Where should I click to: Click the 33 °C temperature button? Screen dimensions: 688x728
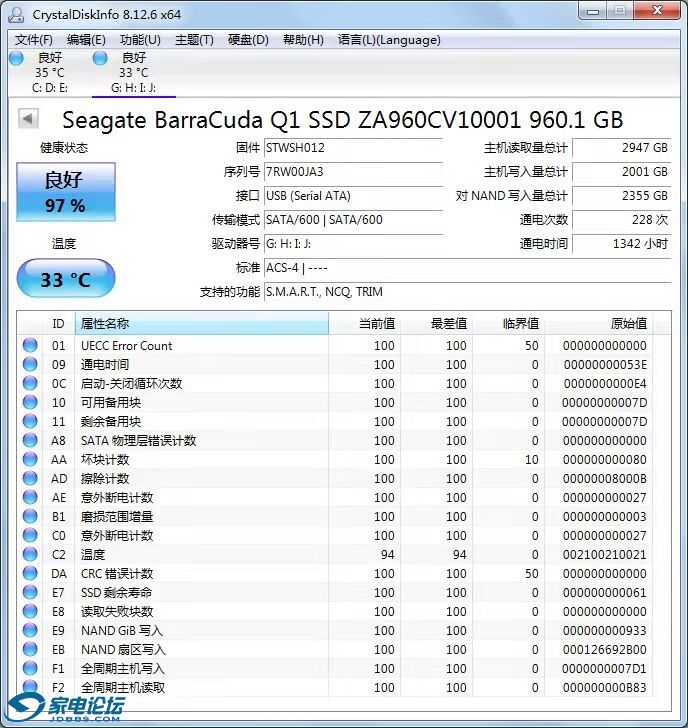click(x=66, y=278)
